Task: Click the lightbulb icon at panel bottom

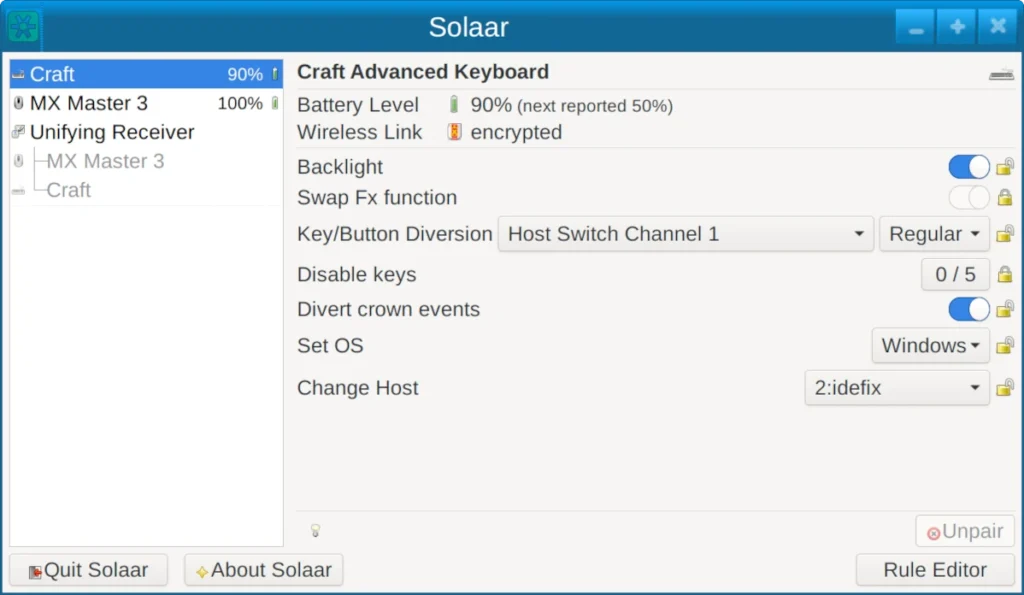Action: pyautogui.click(x=315, y=531)
